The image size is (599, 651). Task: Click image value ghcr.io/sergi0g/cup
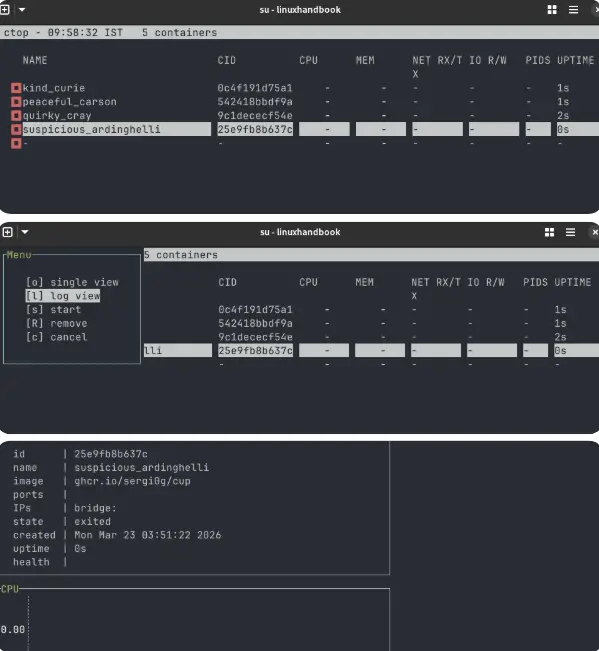132,481
